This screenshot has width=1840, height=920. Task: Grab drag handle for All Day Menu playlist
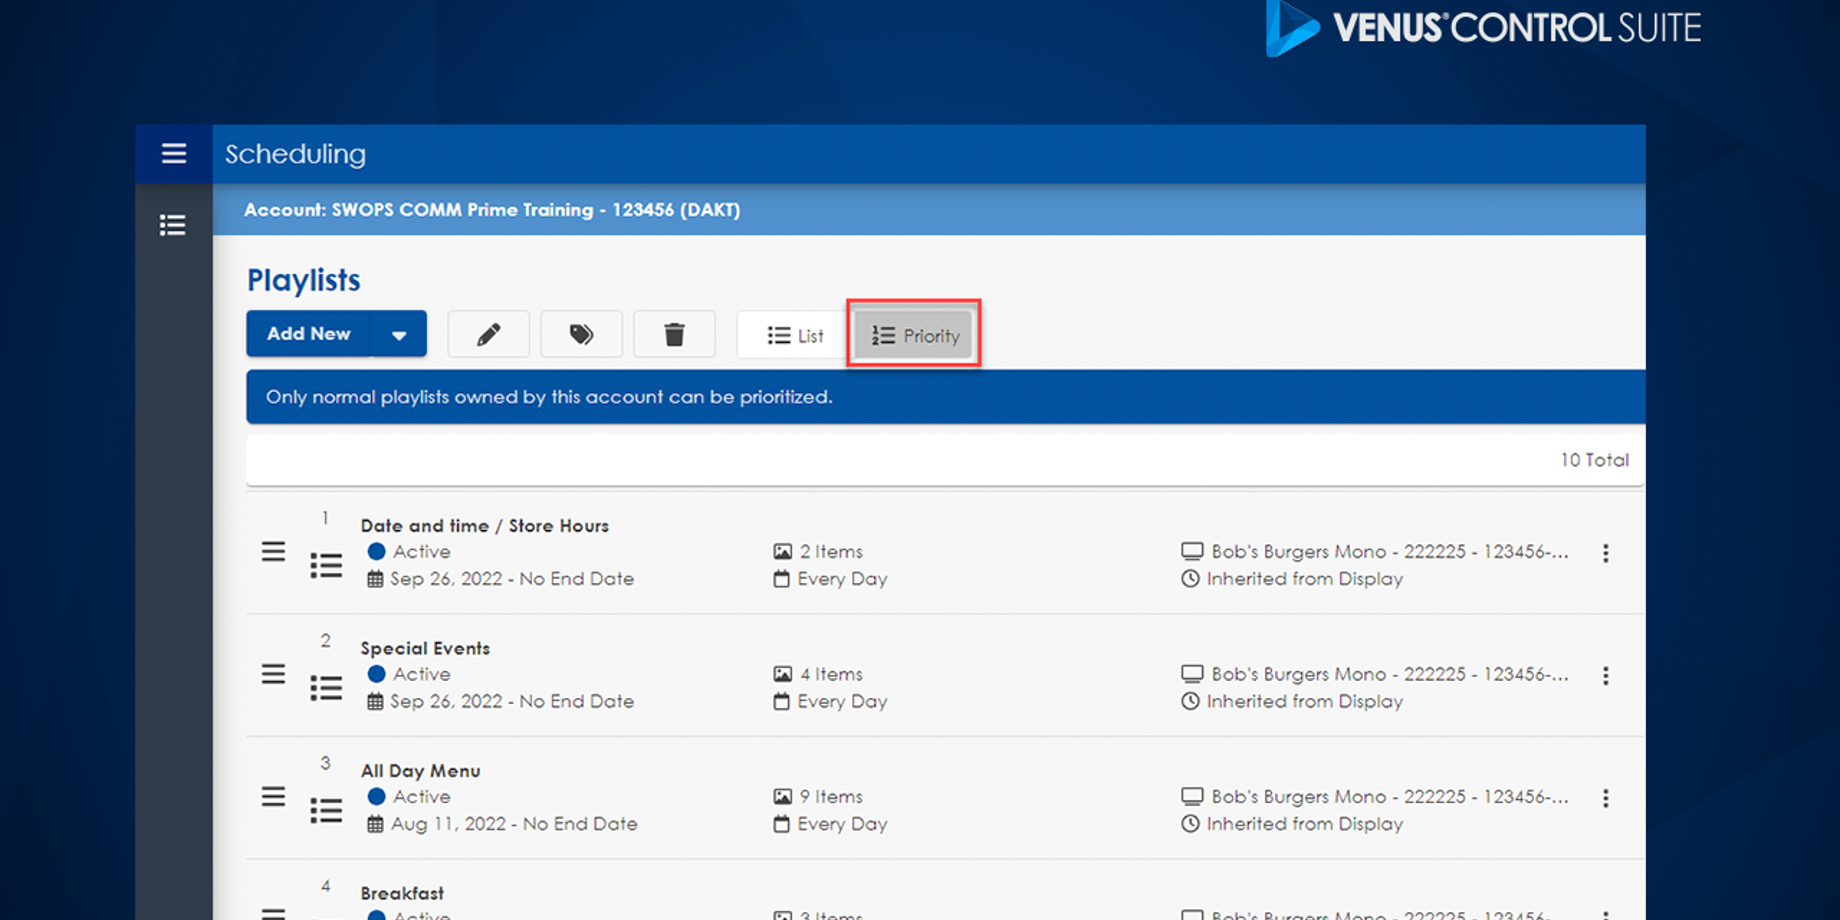[x=273, y=797]
